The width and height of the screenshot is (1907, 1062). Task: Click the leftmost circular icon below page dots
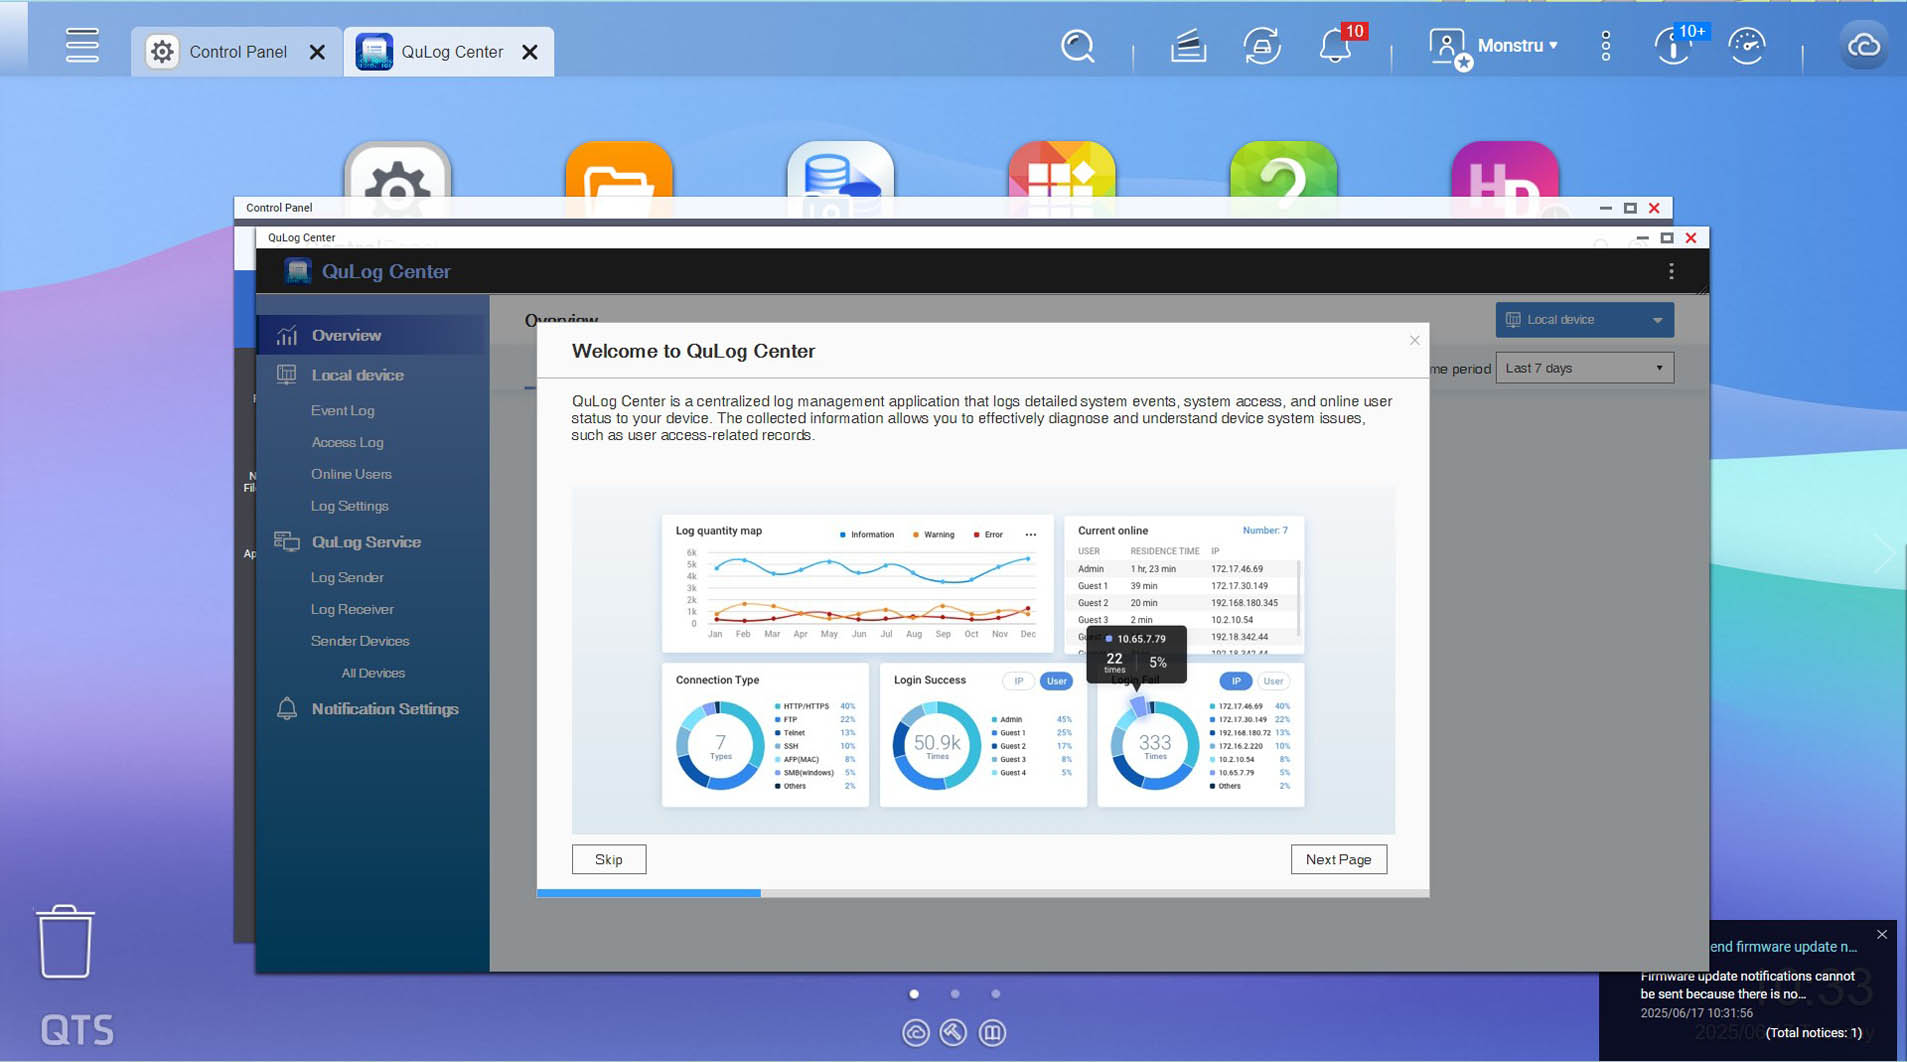915,1032
